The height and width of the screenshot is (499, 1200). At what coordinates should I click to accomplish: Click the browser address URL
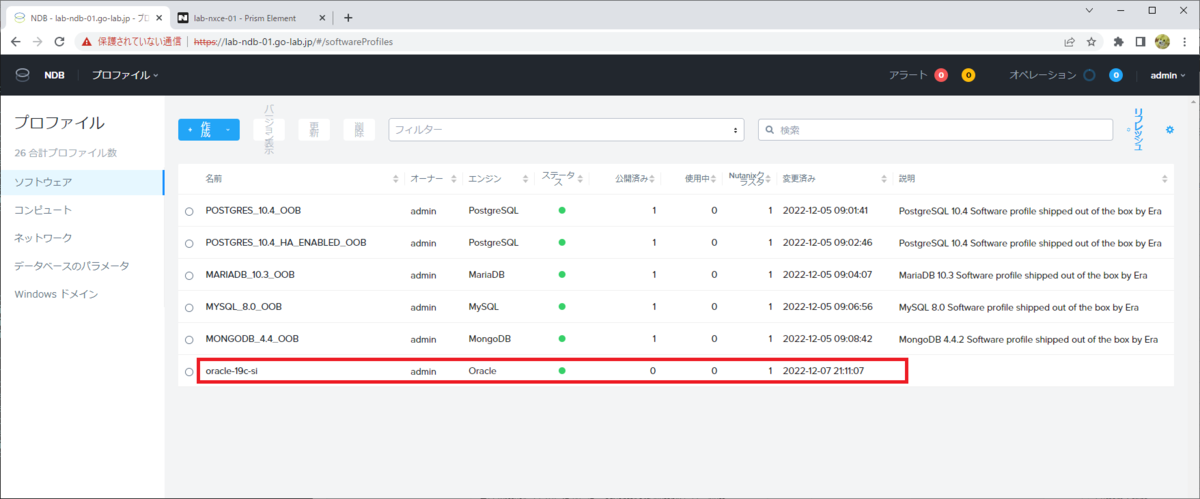pyautogui.click(x=292, y=42)
